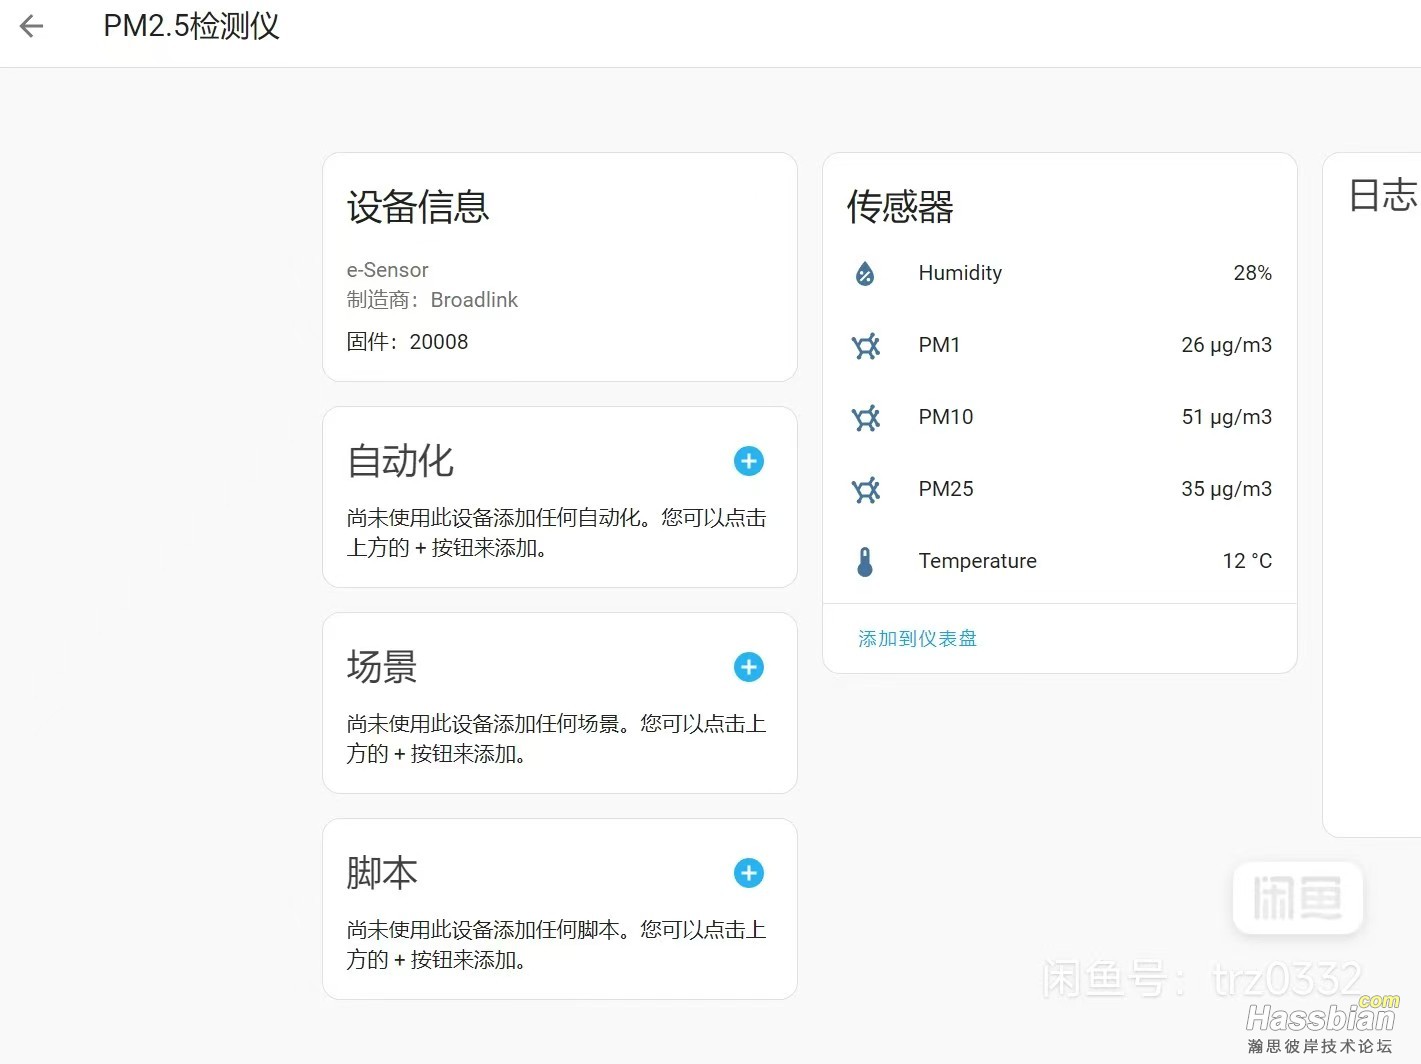The image size is (1421, 1064).
Task: Click the 传感器 card heading
Action: click(x=900, y=207)
